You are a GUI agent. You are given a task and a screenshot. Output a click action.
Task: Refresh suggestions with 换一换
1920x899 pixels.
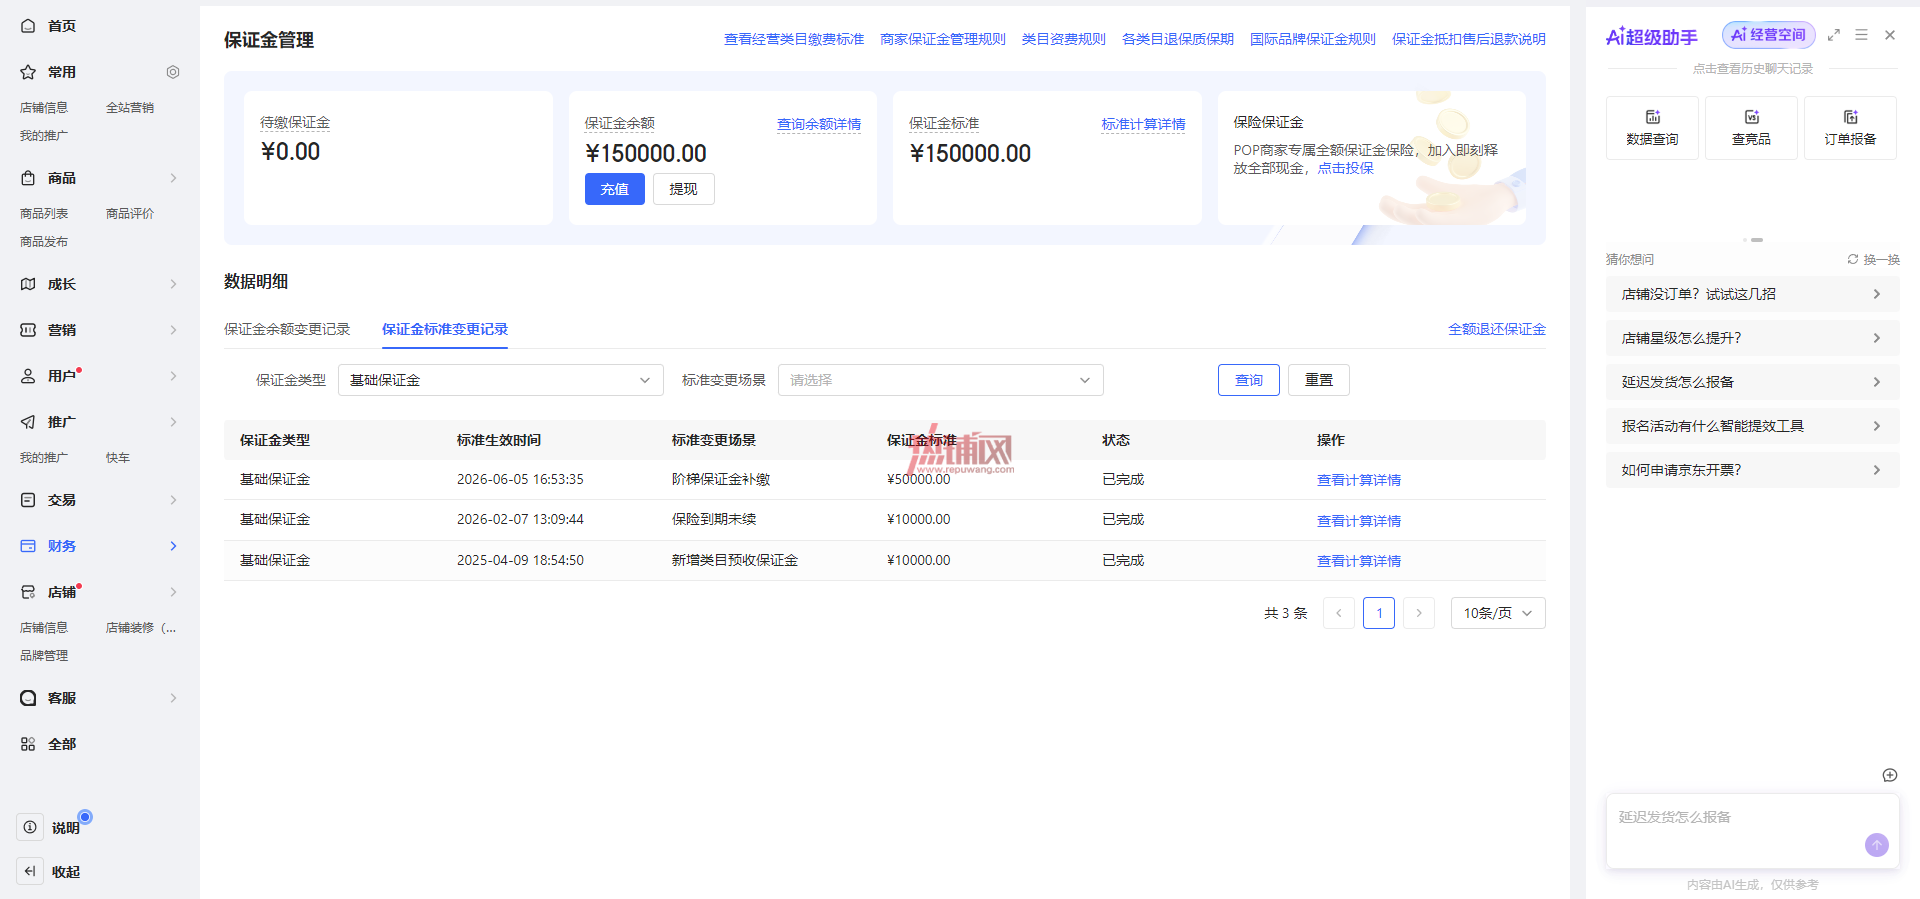[x=1873, y=259]
